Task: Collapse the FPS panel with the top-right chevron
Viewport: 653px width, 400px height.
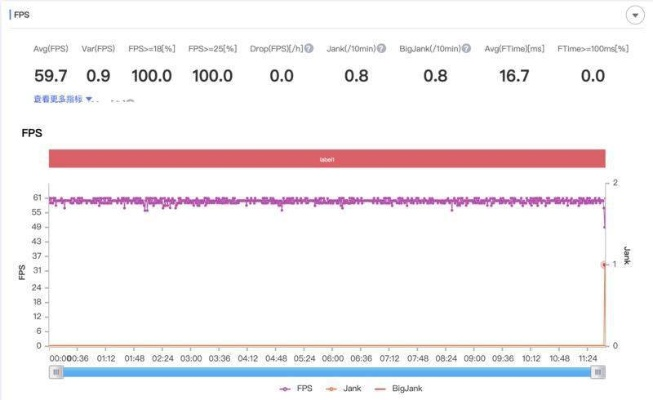Action: point(634,15)
